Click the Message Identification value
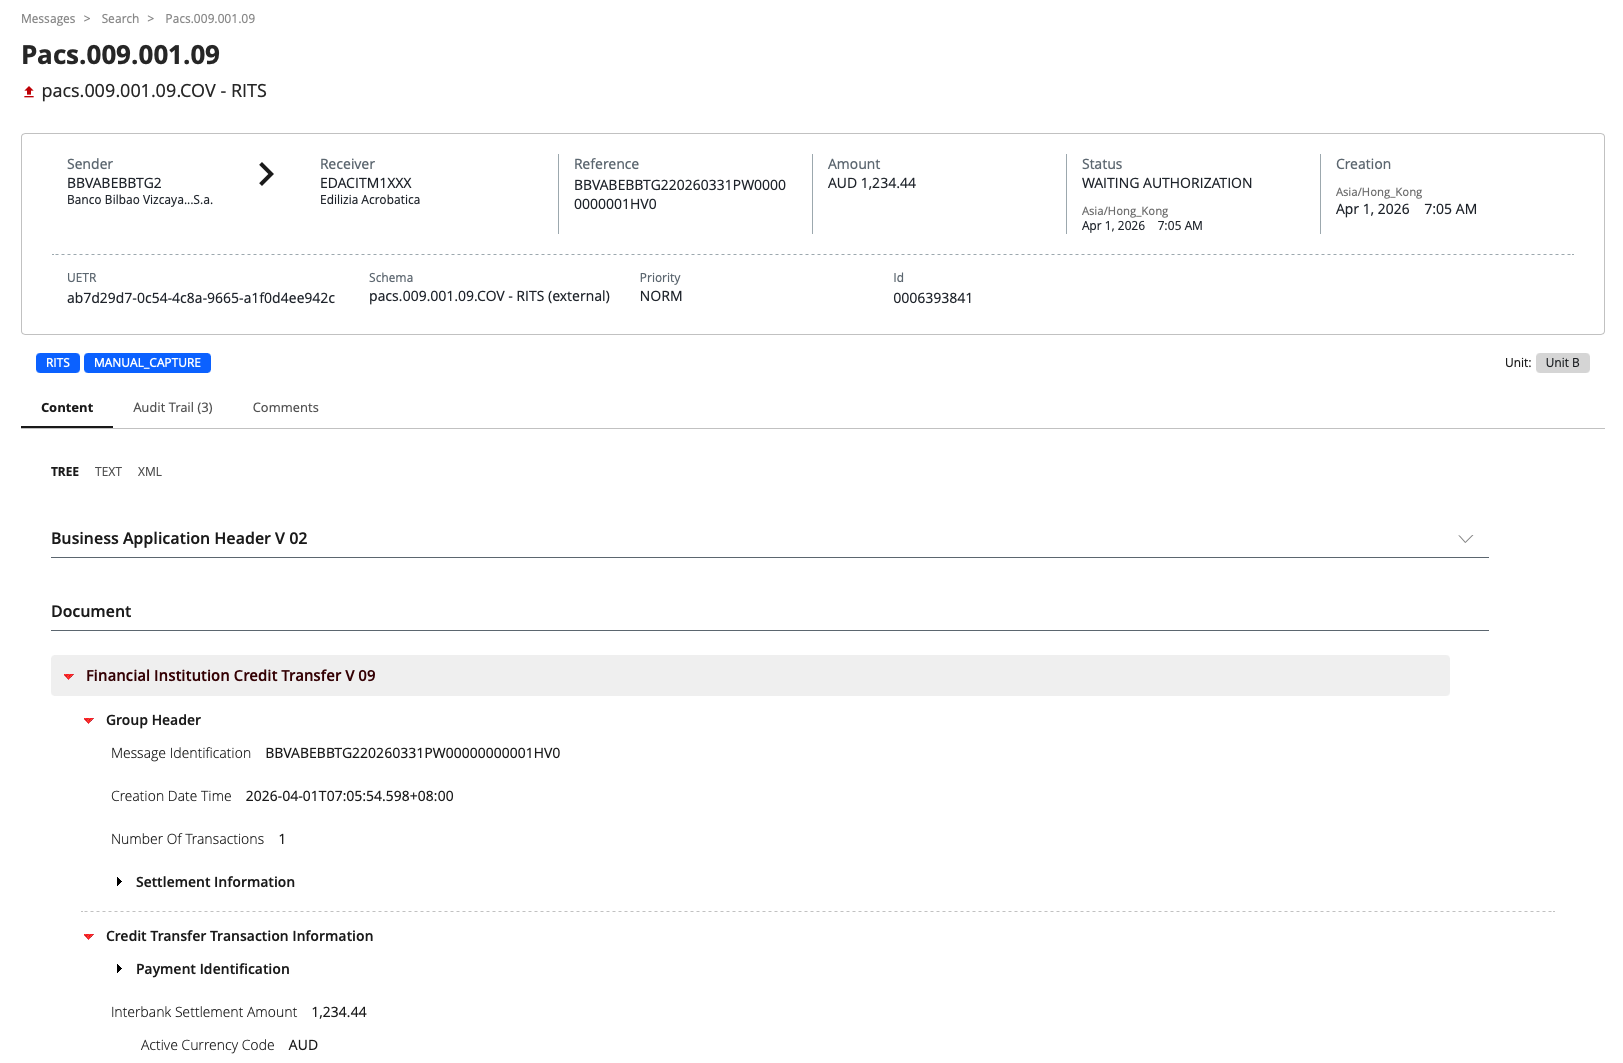 coord(413,753)
